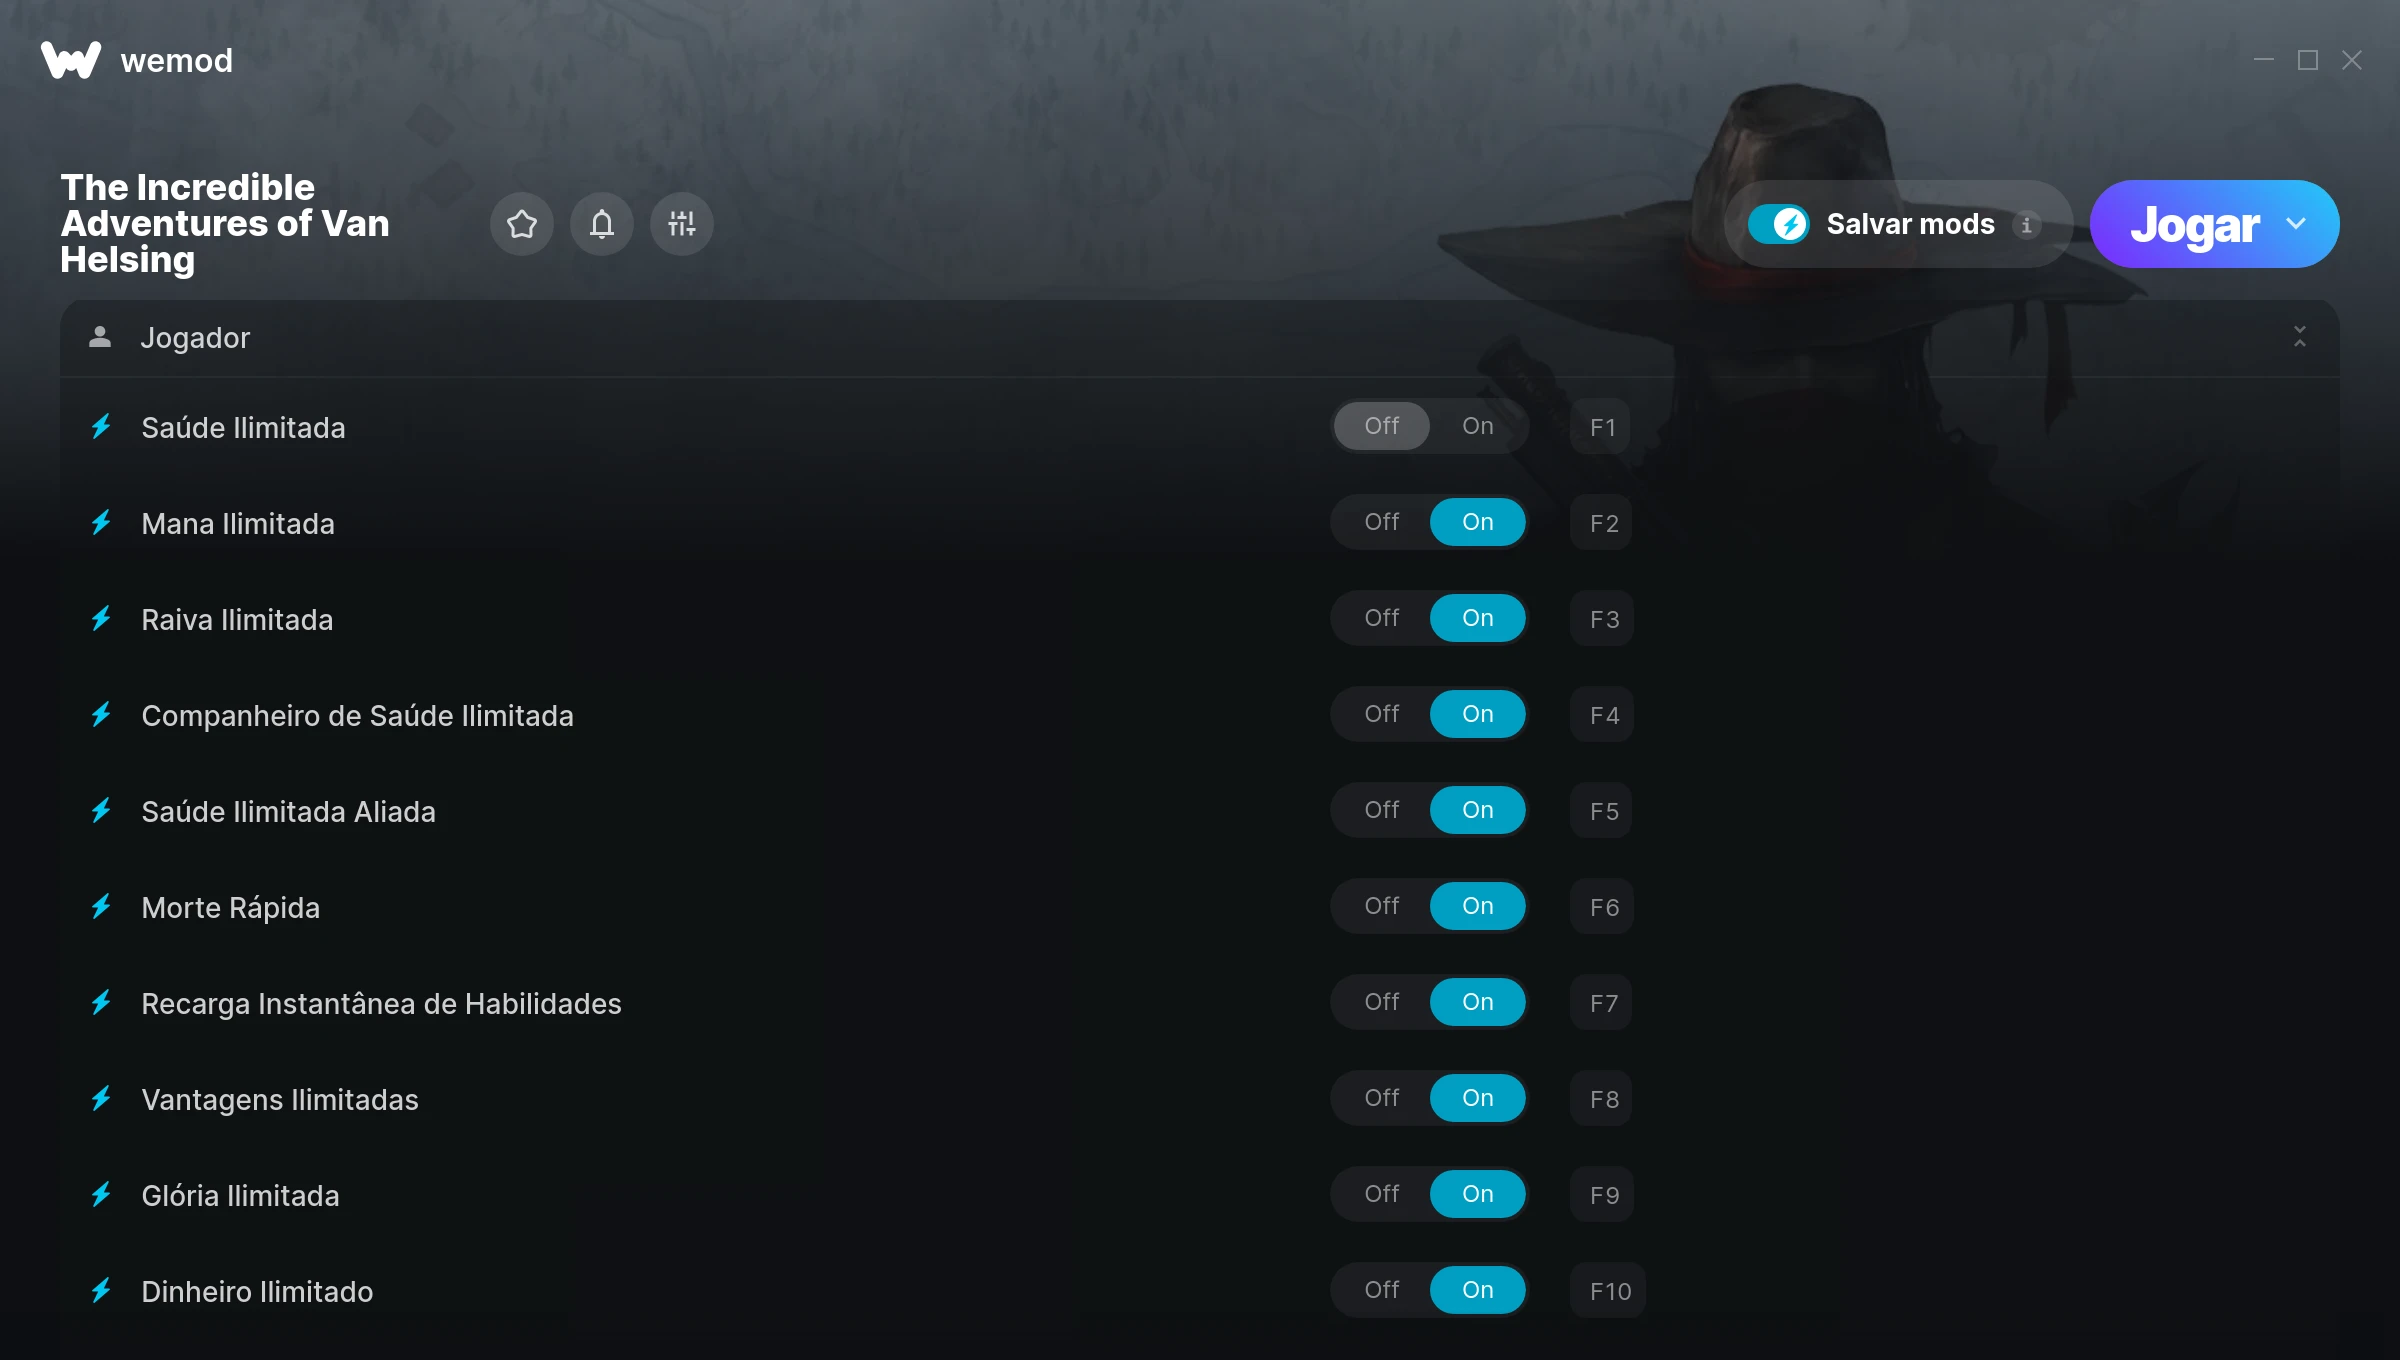Viewport: 2400px width, 1360px height.
Task: Switch off Dinheiro Ilimitado
Action: click(1382, 1290)
